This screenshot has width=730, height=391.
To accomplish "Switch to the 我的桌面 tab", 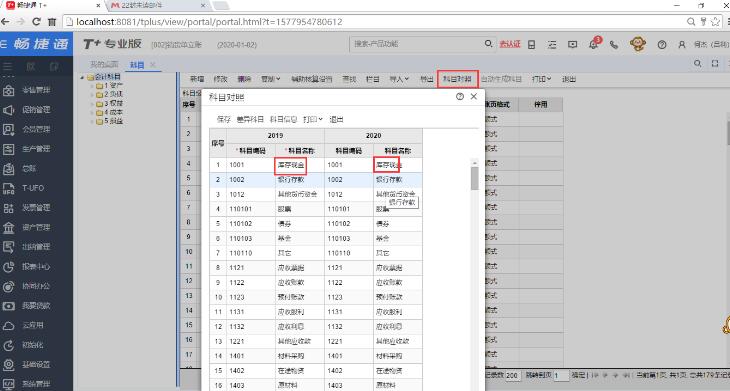I will [104, 64].
